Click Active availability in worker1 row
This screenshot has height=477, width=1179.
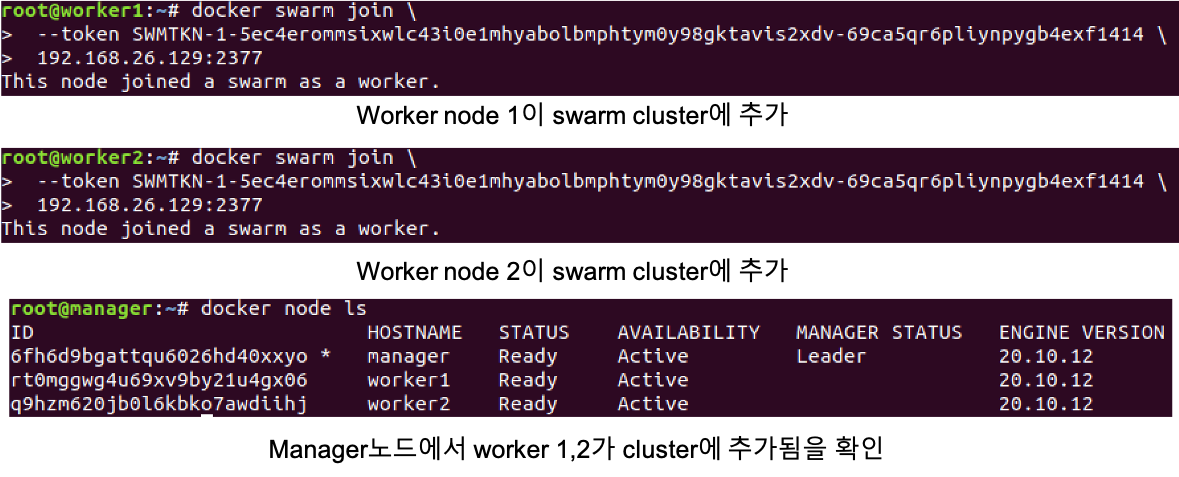pyautogui.click(x=653, y=380)
